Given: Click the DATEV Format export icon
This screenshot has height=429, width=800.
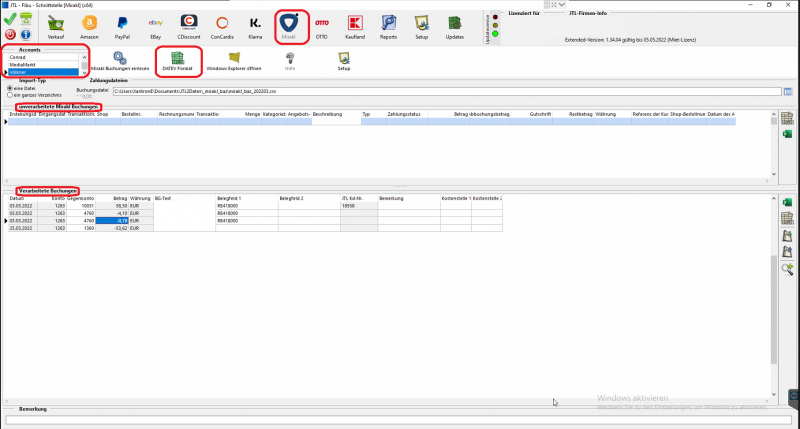Looking at the screenshot, I should click(177, 62).
